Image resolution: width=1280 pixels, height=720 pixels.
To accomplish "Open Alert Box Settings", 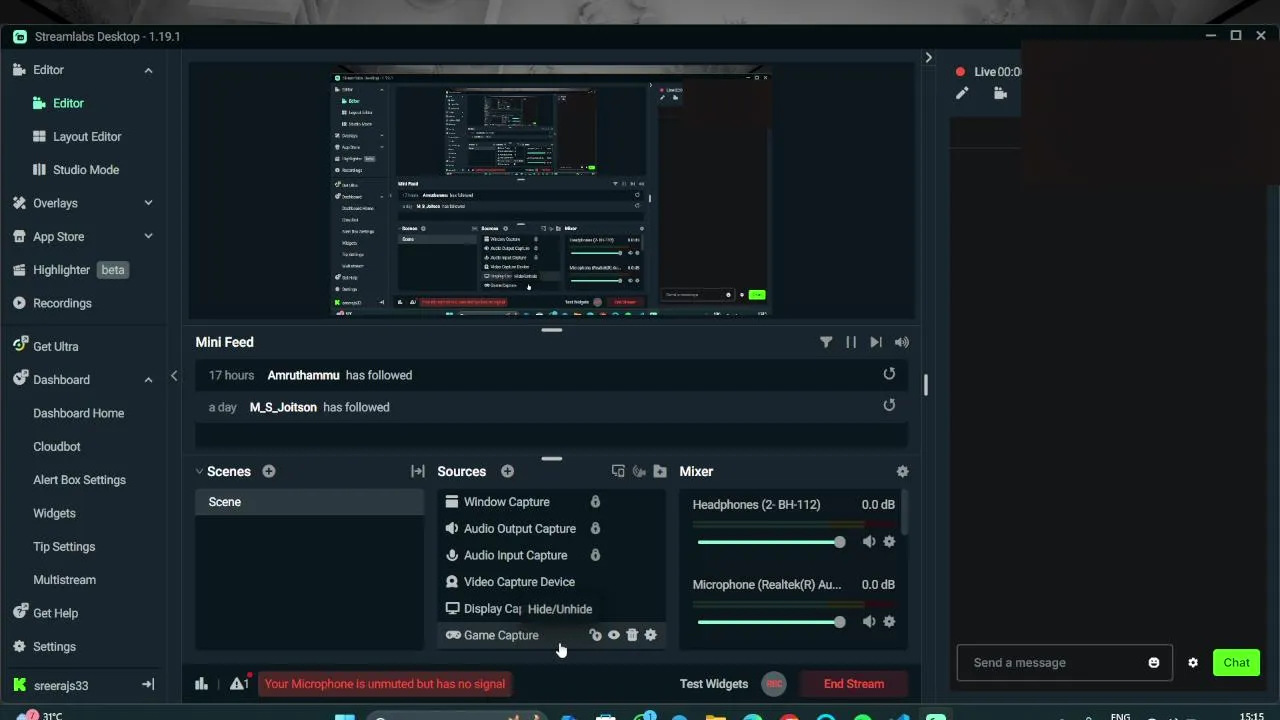I will [79, 480].
